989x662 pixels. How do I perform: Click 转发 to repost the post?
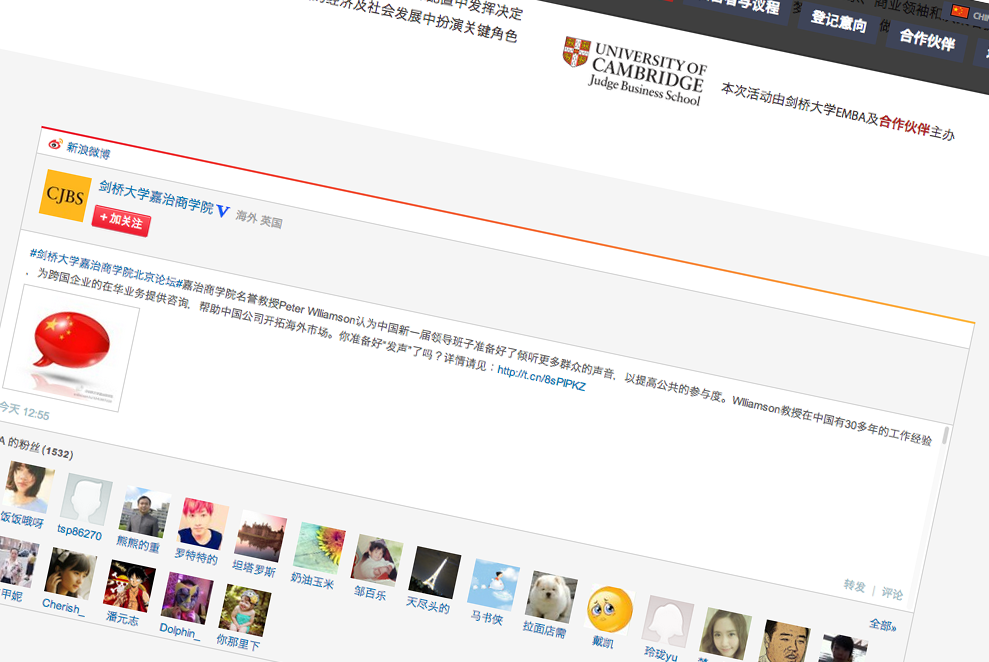tap(855, 586)
